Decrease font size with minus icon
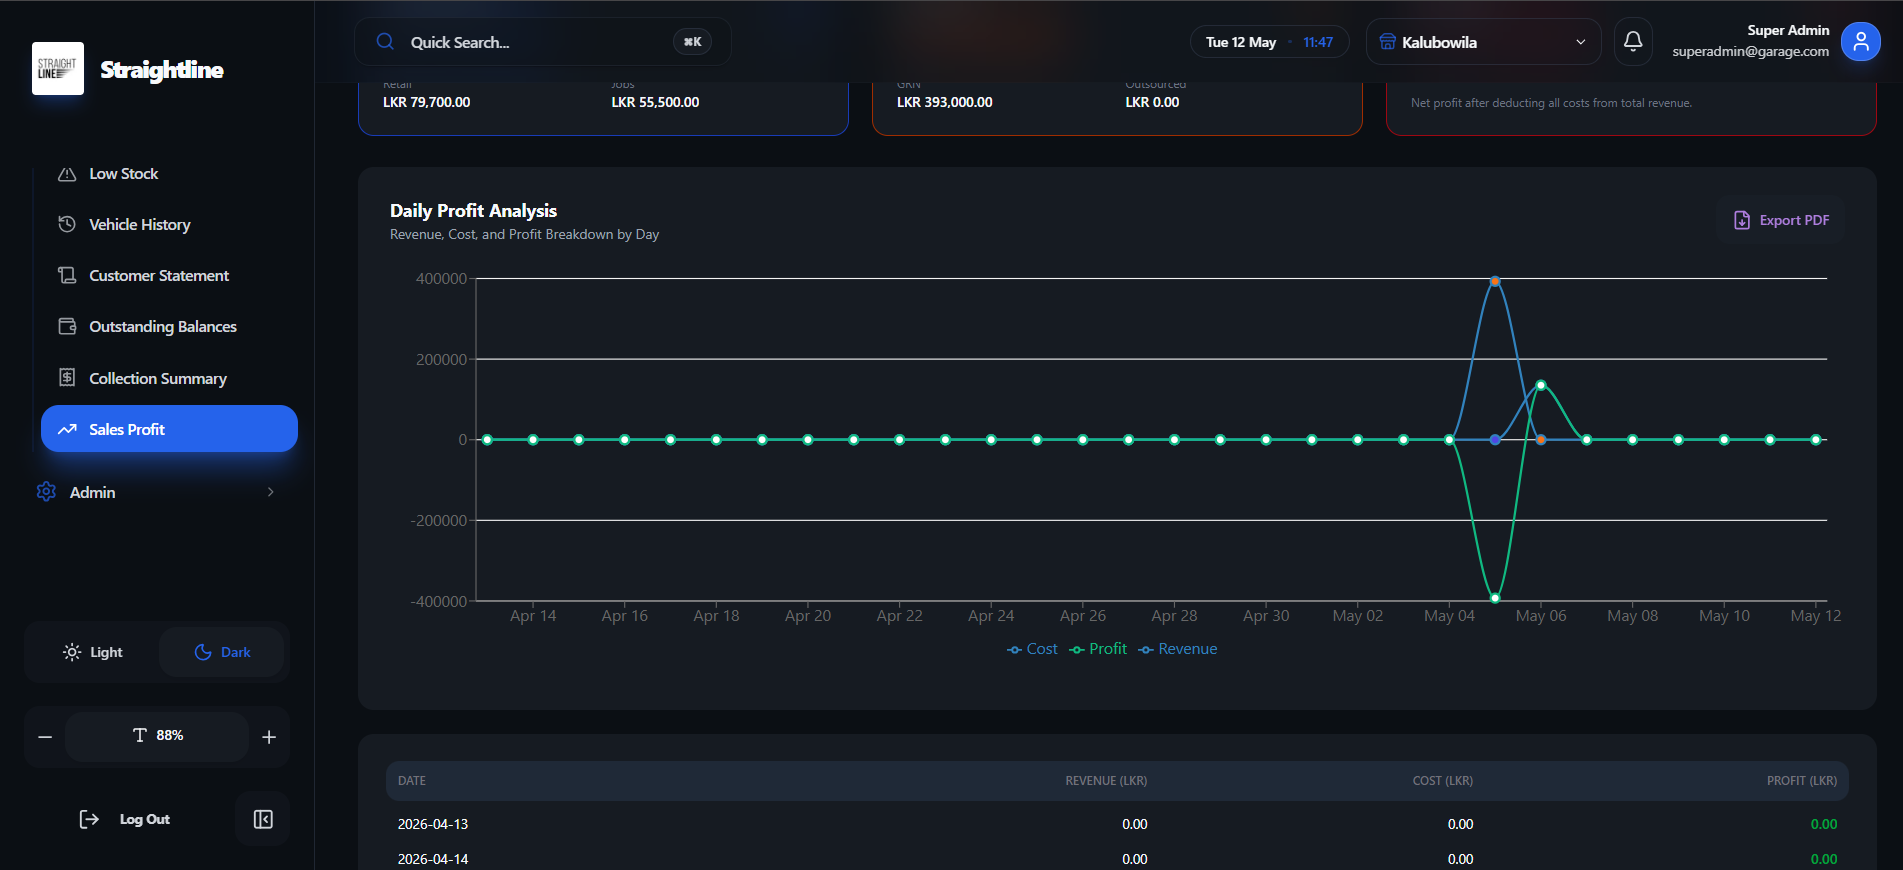 click(x=45, y=737)
